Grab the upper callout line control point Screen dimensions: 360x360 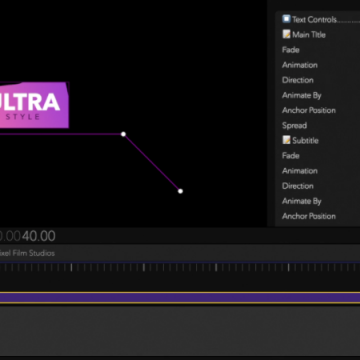tap(123, 134)
